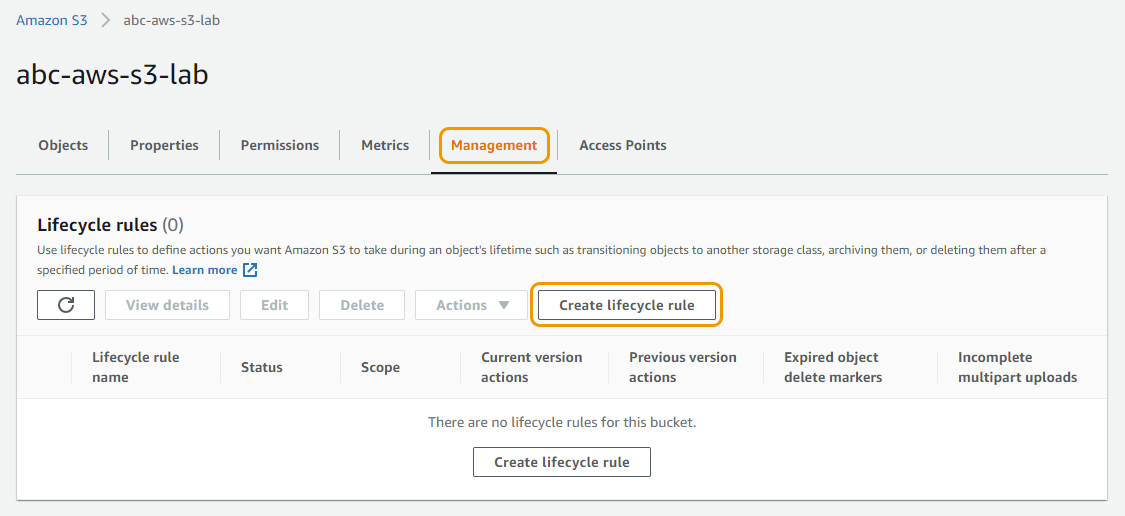
Task: Switch to the Objects tab
Action: coord(63,145)
